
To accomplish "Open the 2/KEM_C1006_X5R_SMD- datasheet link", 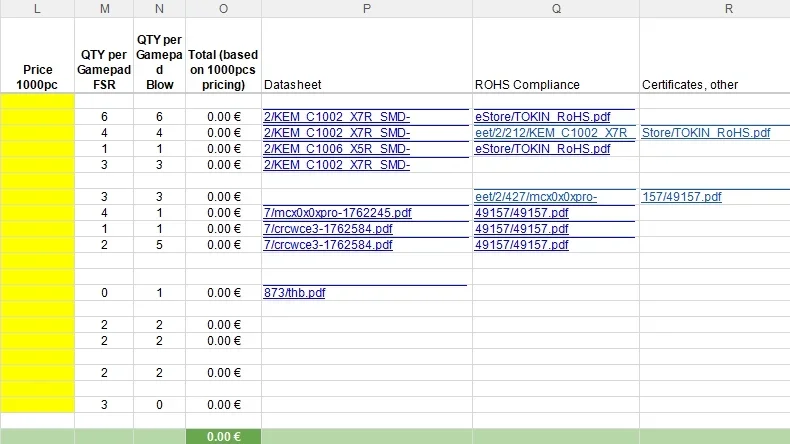I will (337, 149).
